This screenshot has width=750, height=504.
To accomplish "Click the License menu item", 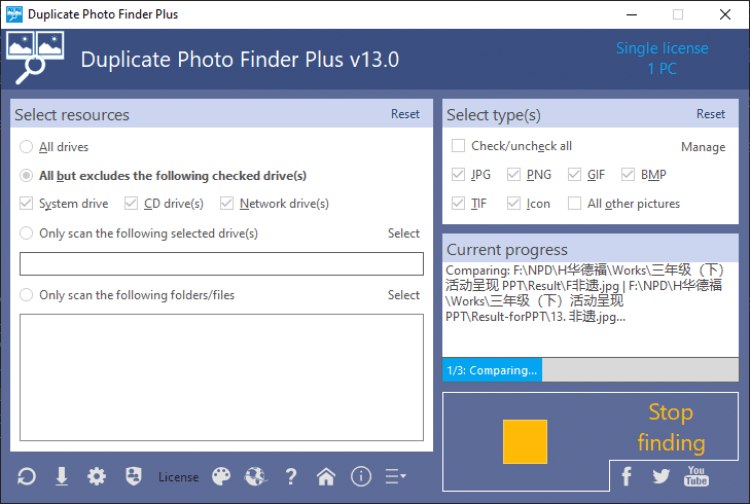I will 178,477.
